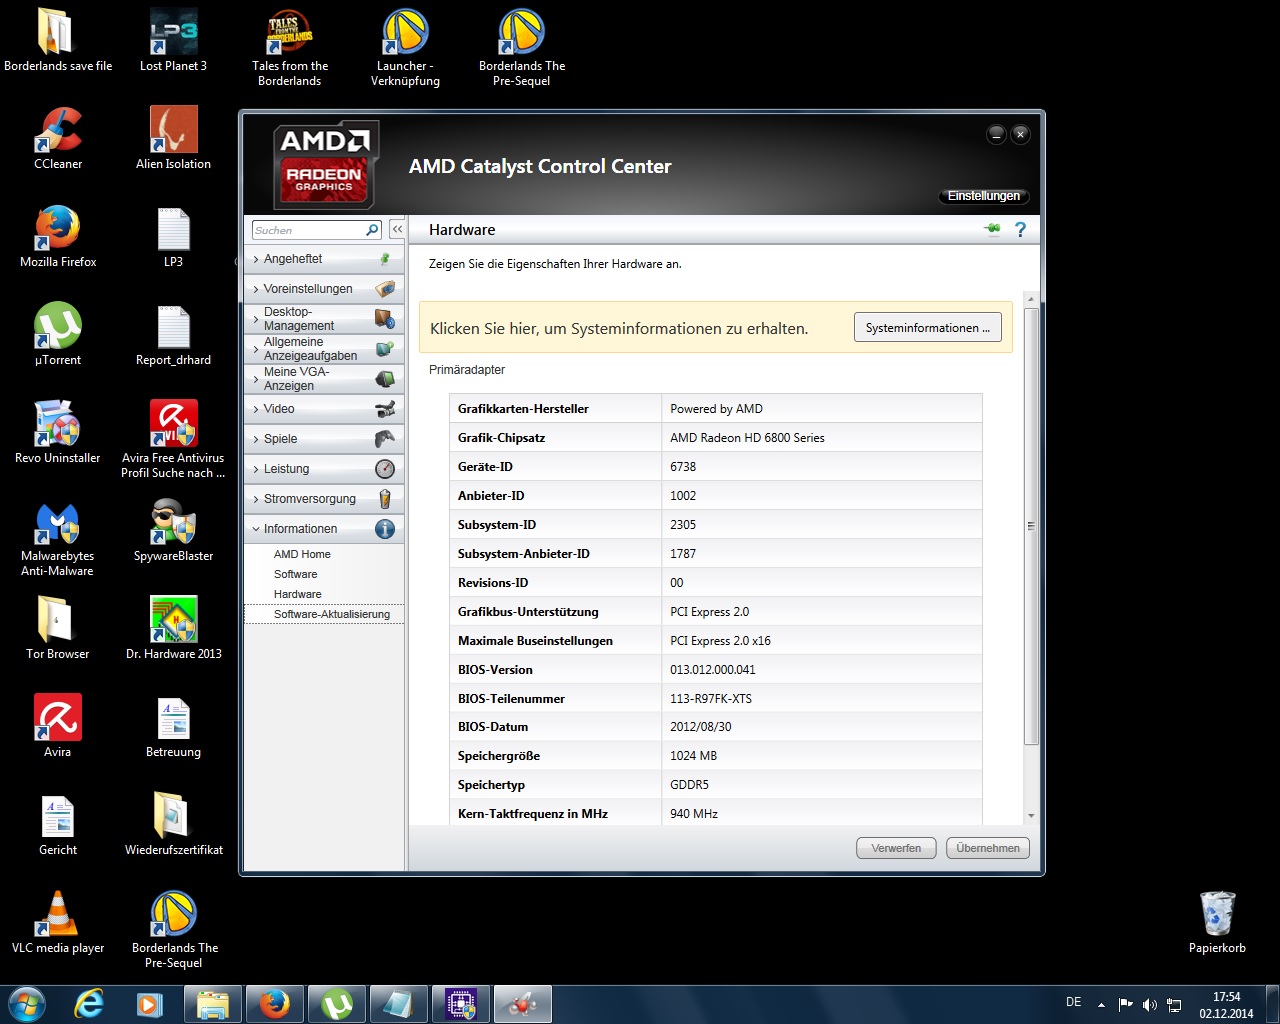
Task: Click the scrollbar up arrow
Action: (x=1031, y=299)
